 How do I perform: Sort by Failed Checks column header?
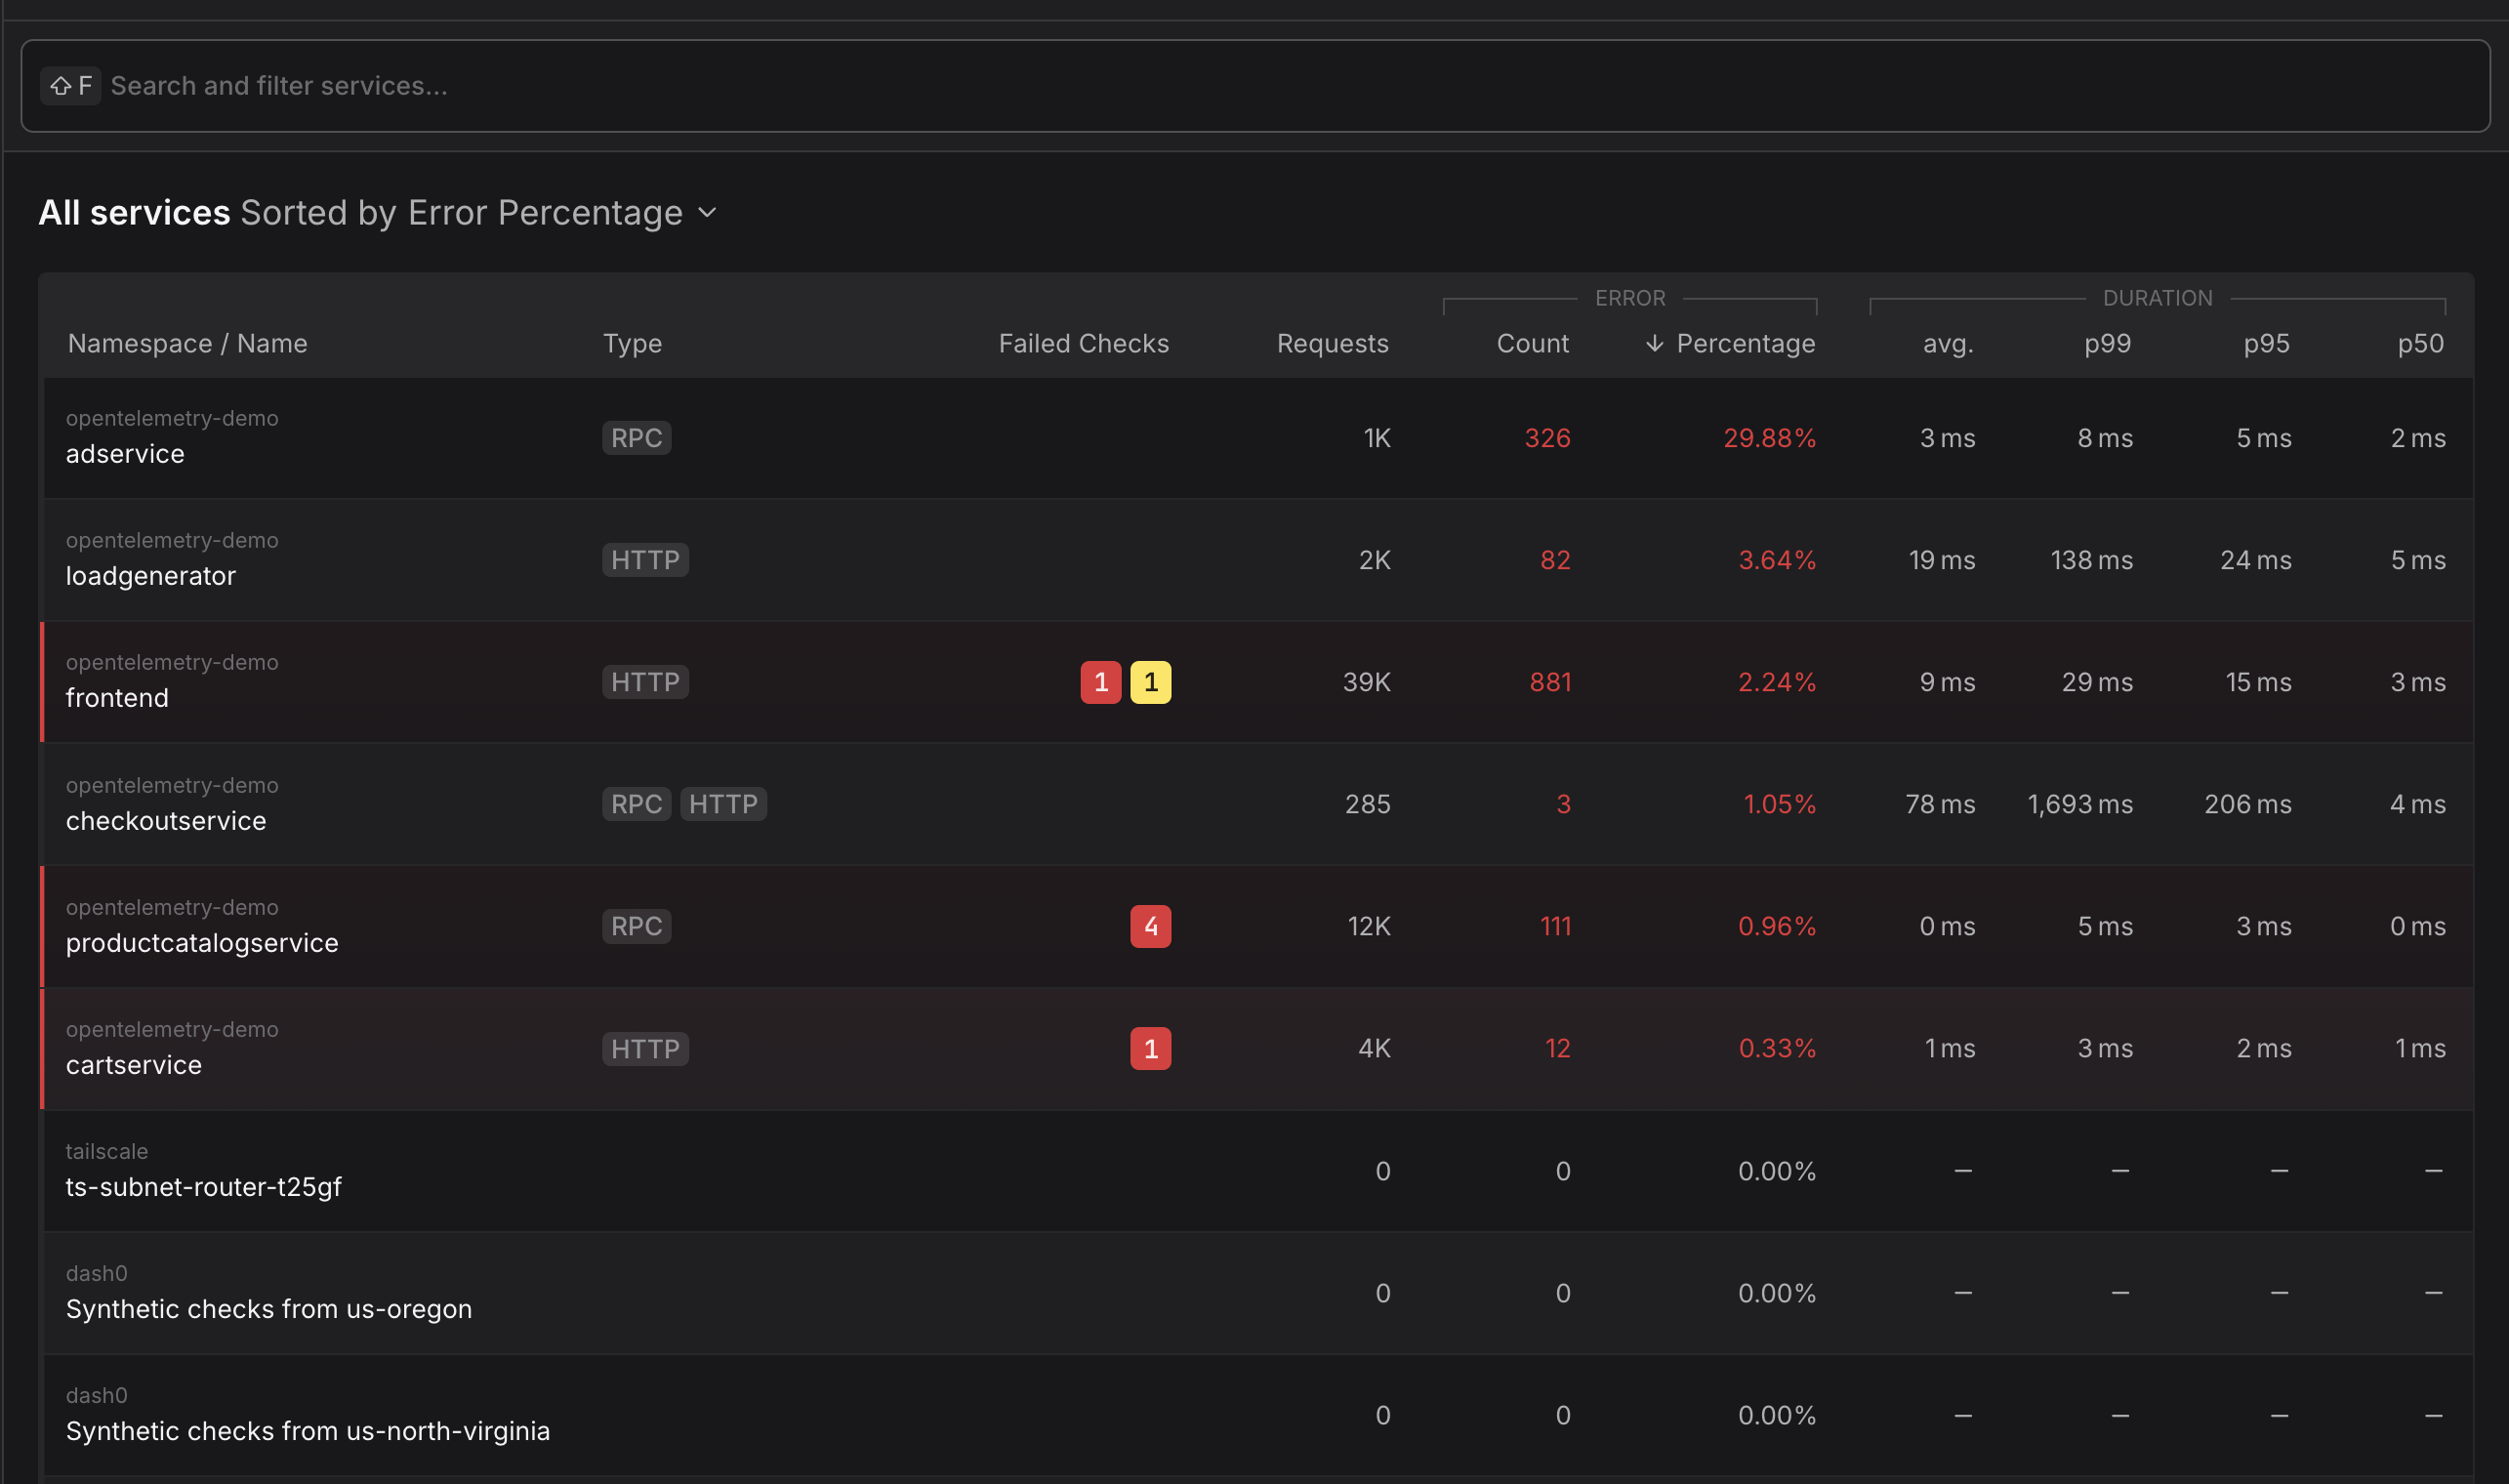[1083, 344]
